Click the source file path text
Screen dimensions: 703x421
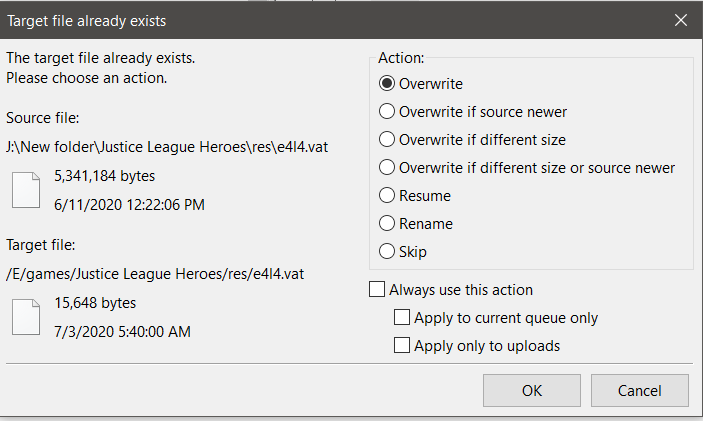pos(167,147)
